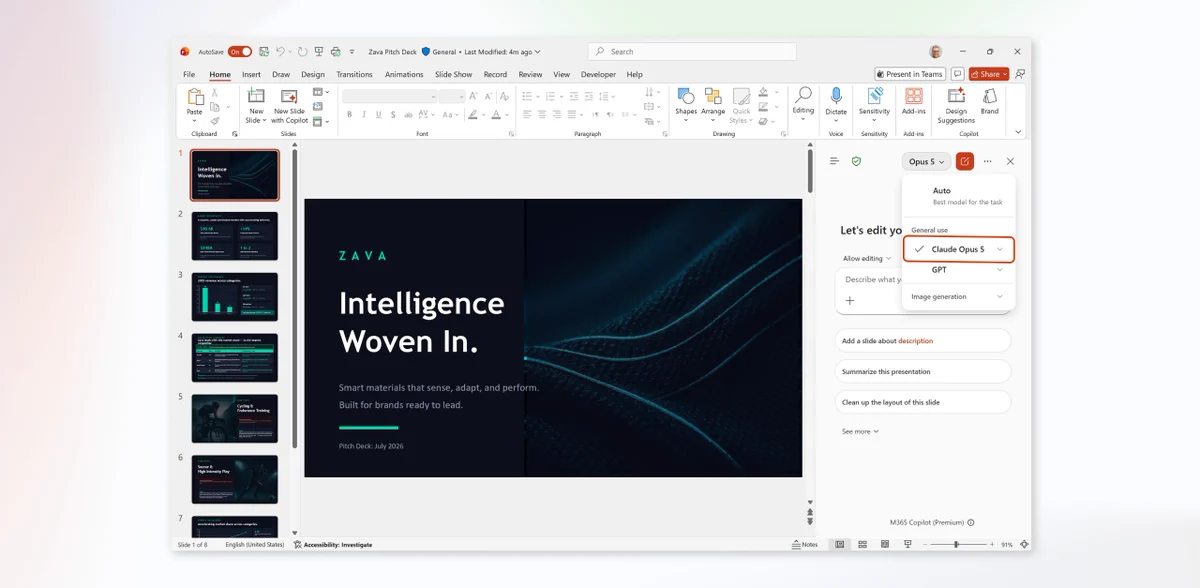Click the three-dots more options in Copilot pane
Viewport: 1200px width, 588px height.
pos(988,161)
